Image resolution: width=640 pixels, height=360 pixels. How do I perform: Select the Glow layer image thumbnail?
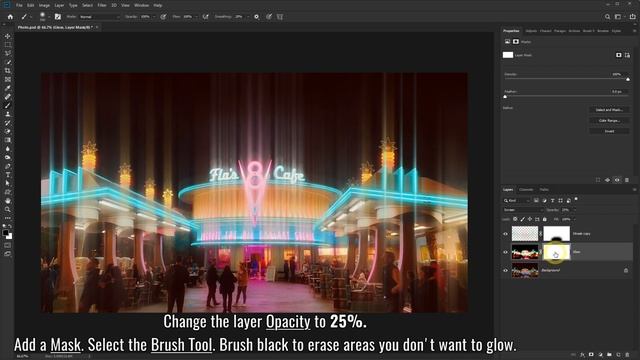[x=525, y=252]
